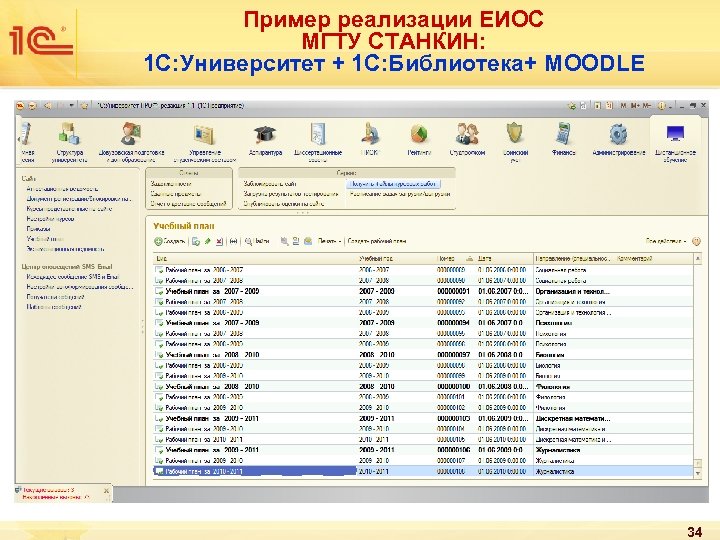Open Учебный план in left navigation

[45, 239]
